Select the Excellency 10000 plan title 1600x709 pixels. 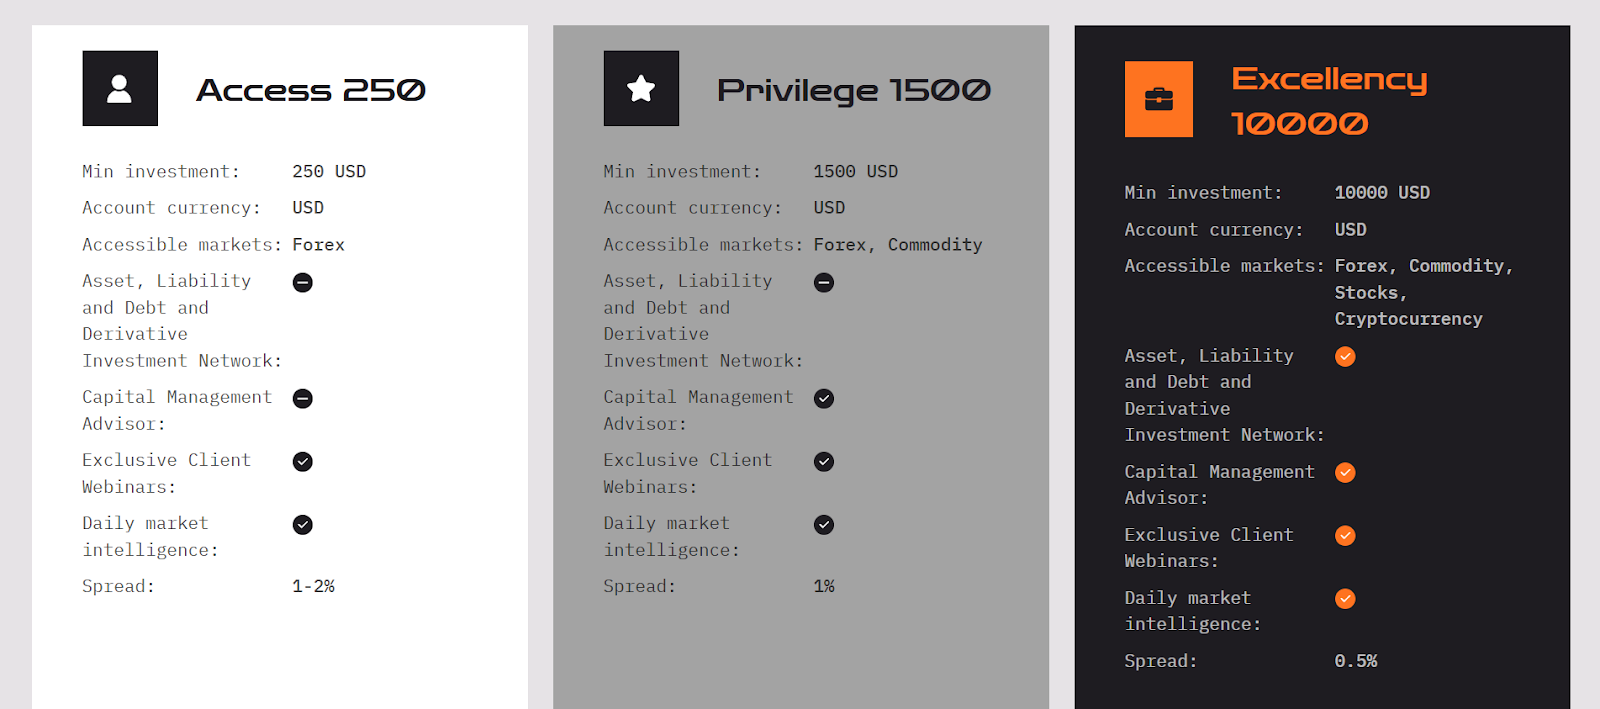pos(1329,100)
